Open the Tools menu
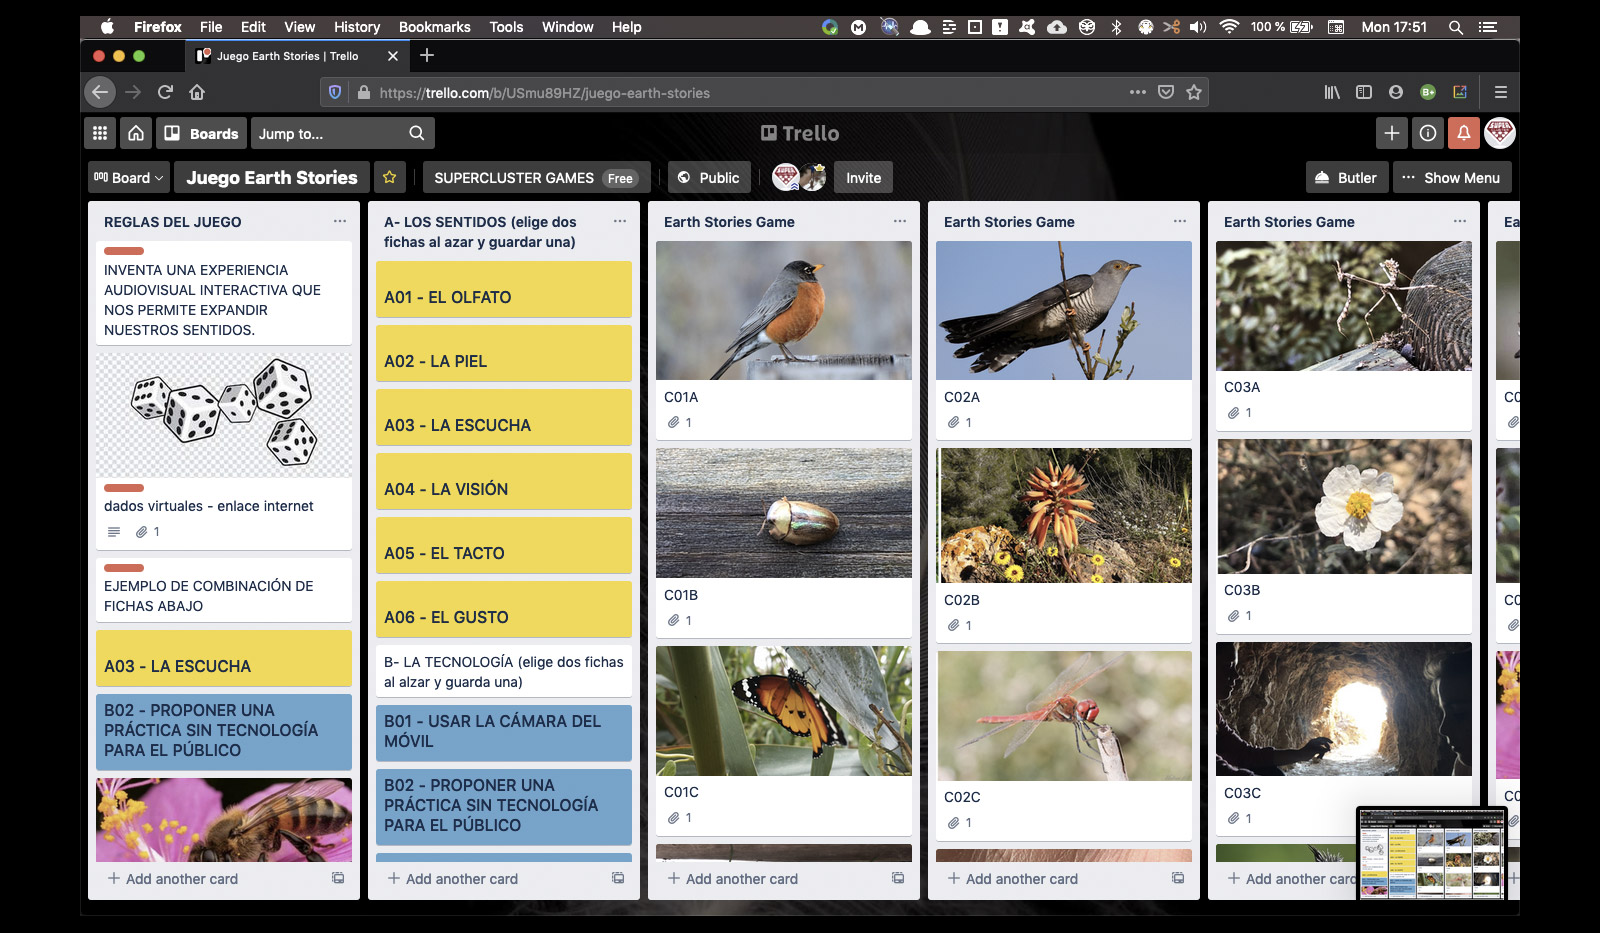 (x=506, y=27)
